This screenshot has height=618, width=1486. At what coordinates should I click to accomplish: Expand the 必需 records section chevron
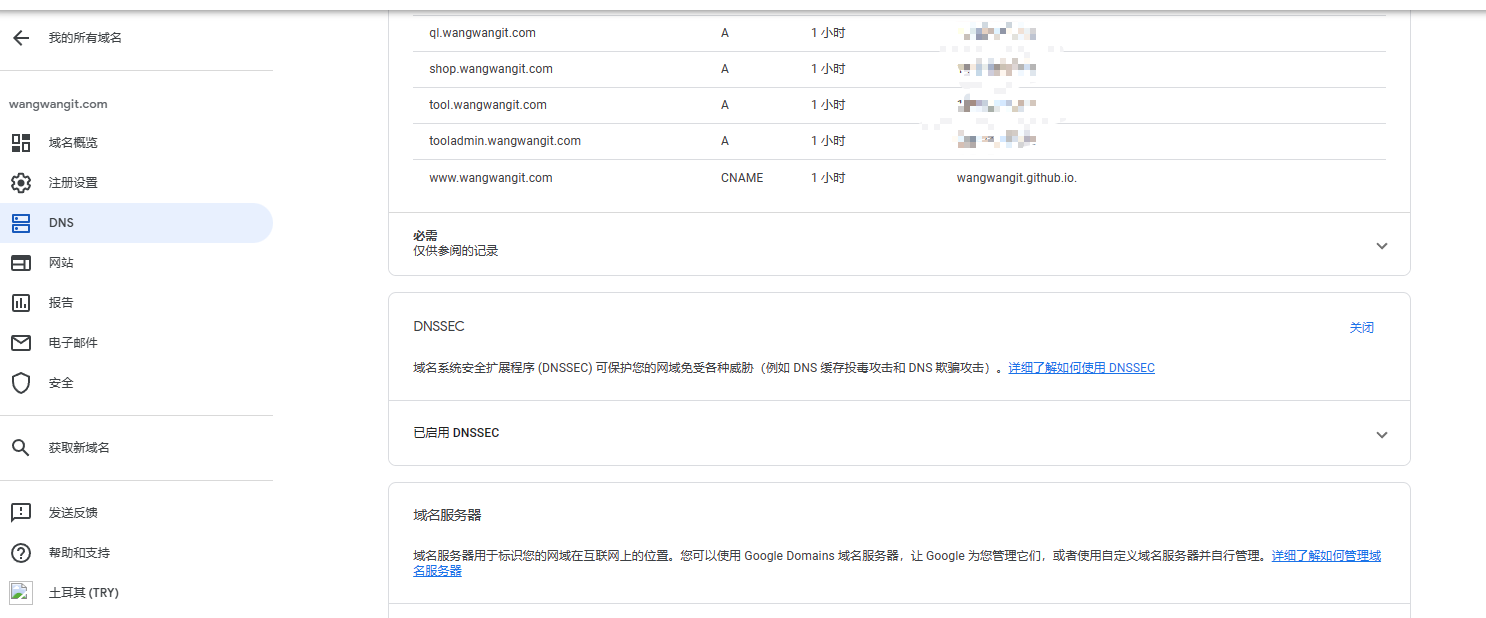(x=1381, y=246)
